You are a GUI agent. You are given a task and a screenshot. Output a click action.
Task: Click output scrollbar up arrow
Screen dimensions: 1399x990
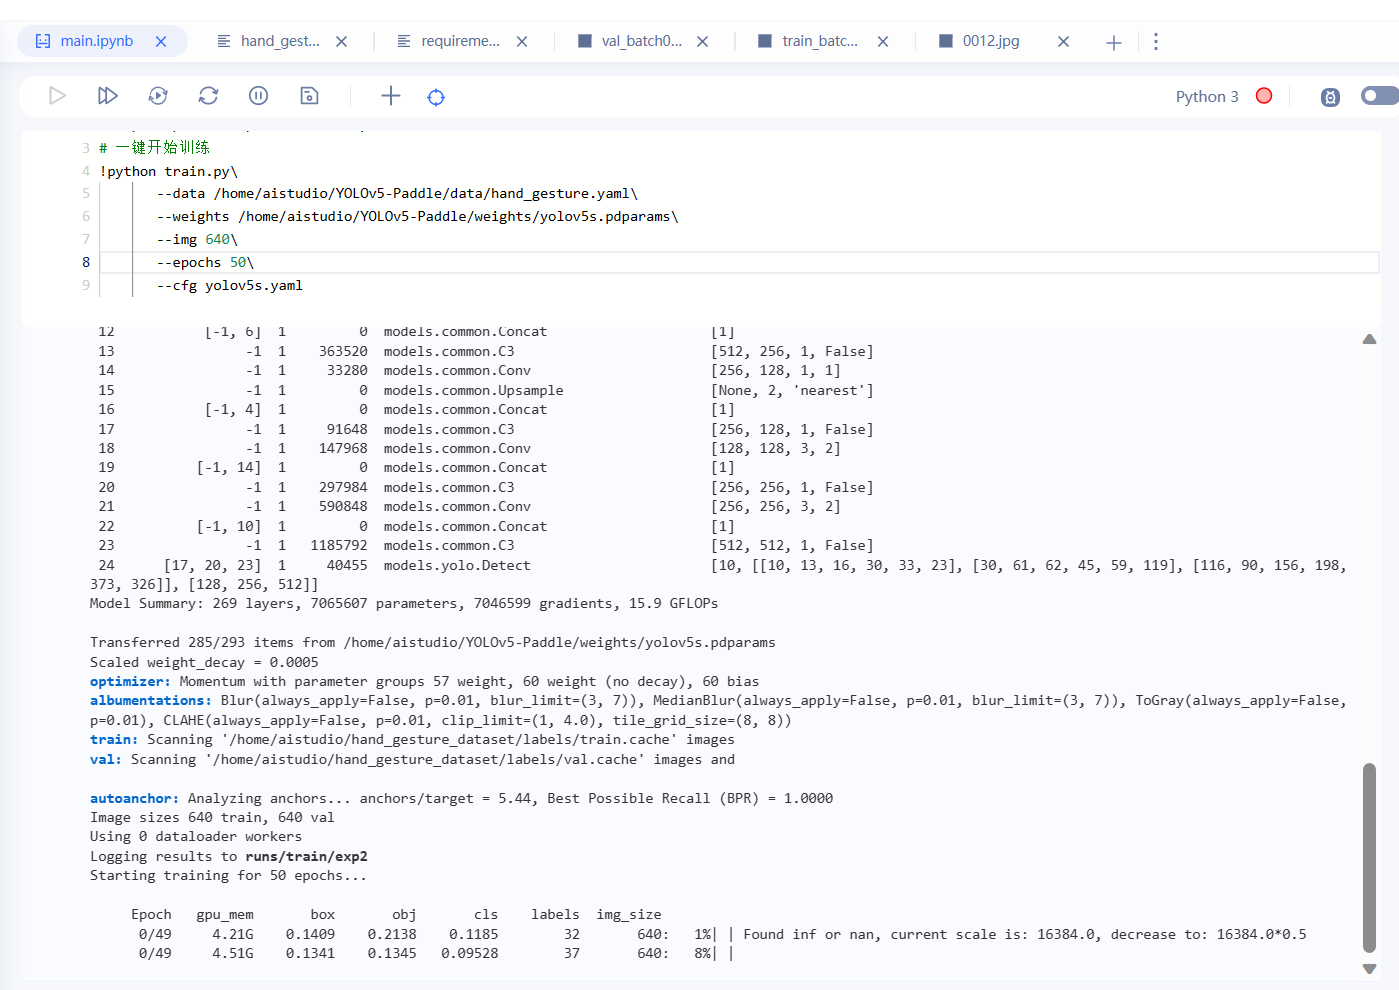click(x=1369, y=340)
